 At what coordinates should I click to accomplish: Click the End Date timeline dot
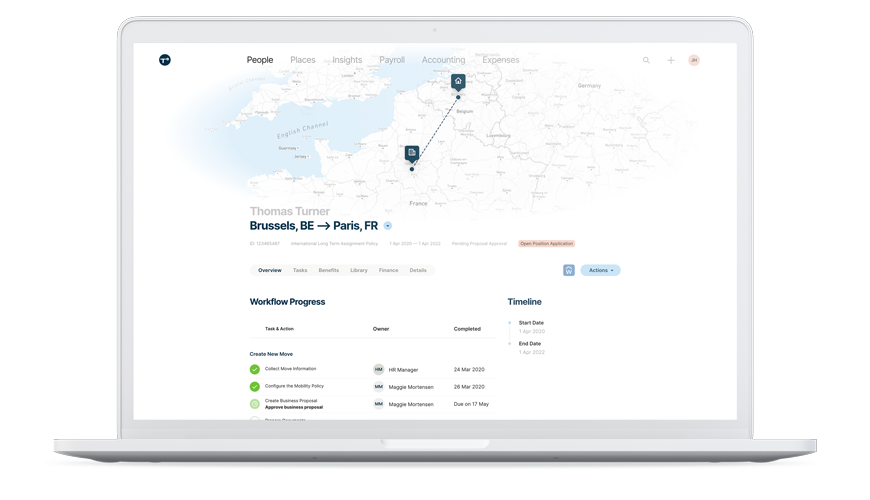[509, 344]
